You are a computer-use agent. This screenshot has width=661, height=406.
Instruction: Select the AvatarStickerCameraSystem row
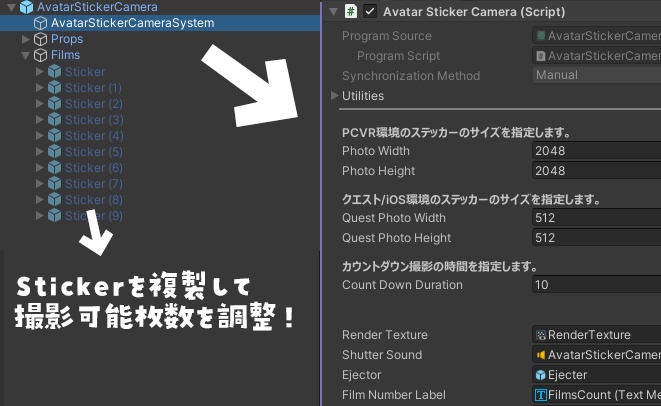[160, 23]
